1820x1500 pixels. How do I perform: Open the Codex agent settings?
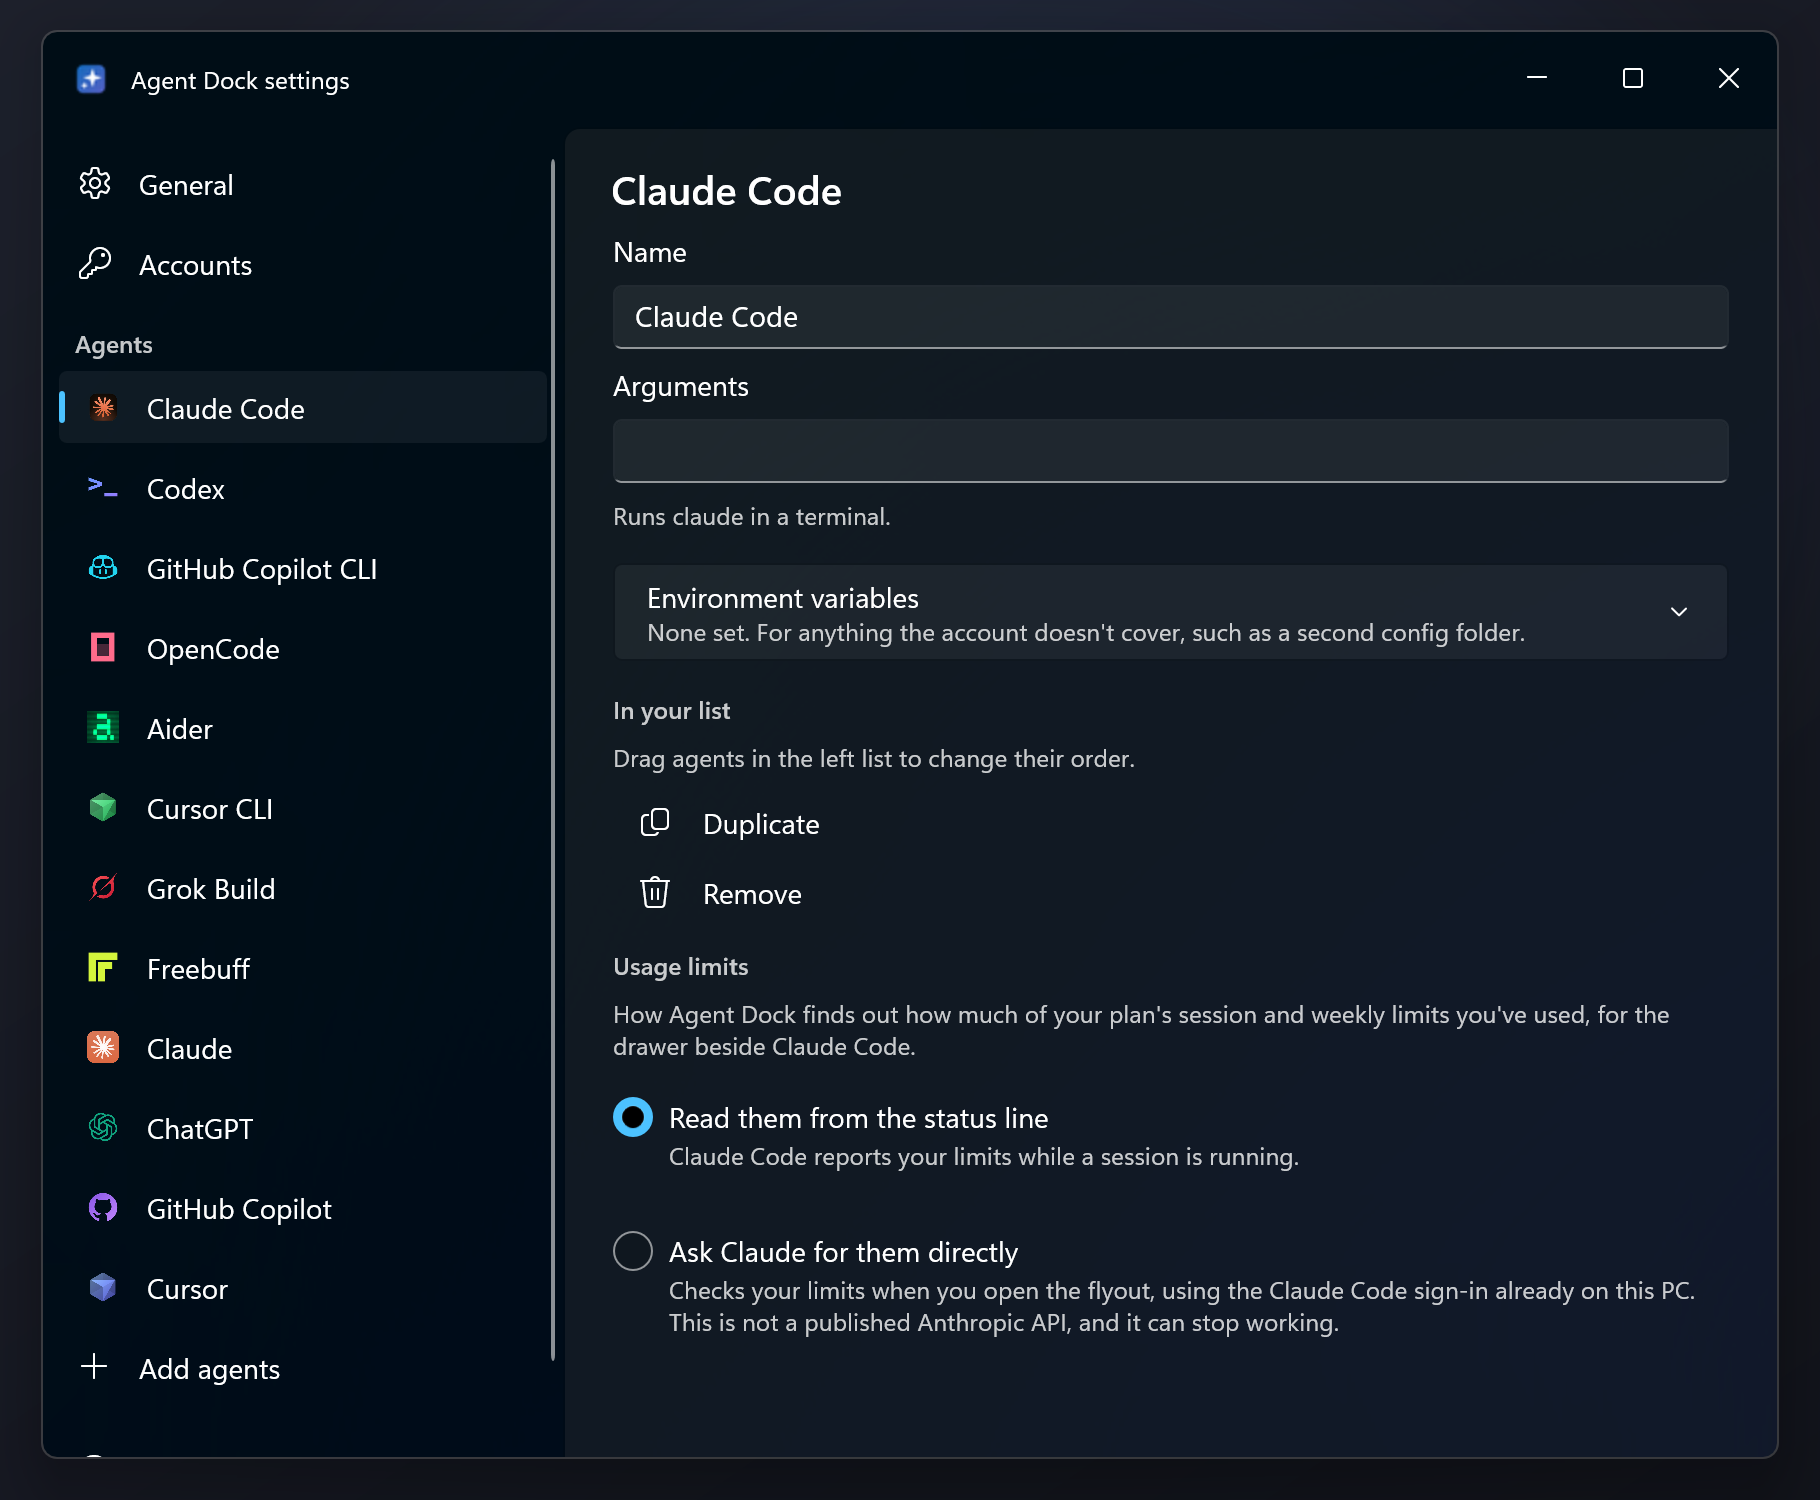pyautogui.click(x=303, y=488)
